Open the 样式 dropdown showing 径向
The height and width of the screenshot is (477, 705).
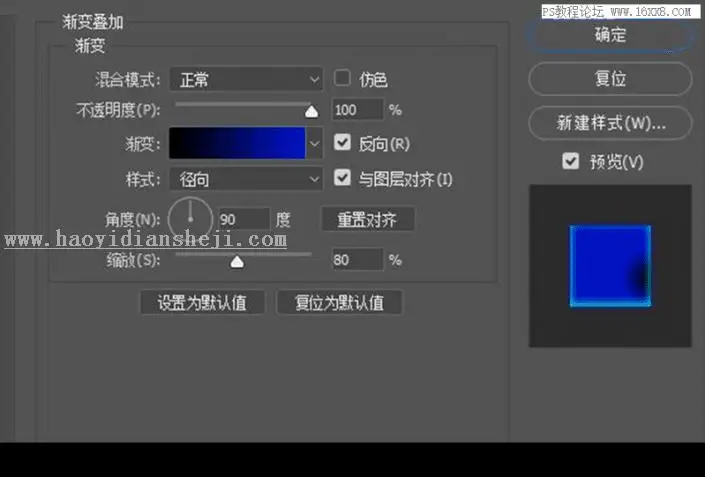[246, 179]
